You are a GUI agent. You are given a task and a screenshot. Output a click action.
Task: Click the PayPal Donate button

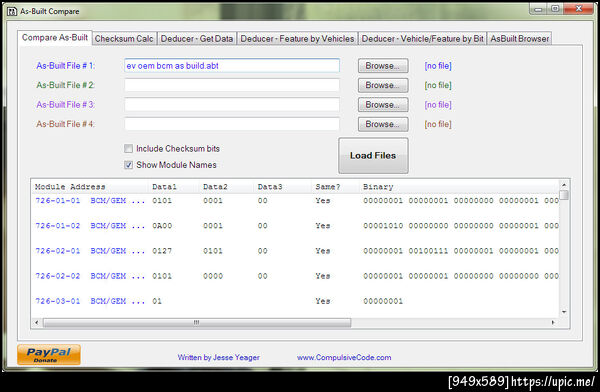click(49, 354)
